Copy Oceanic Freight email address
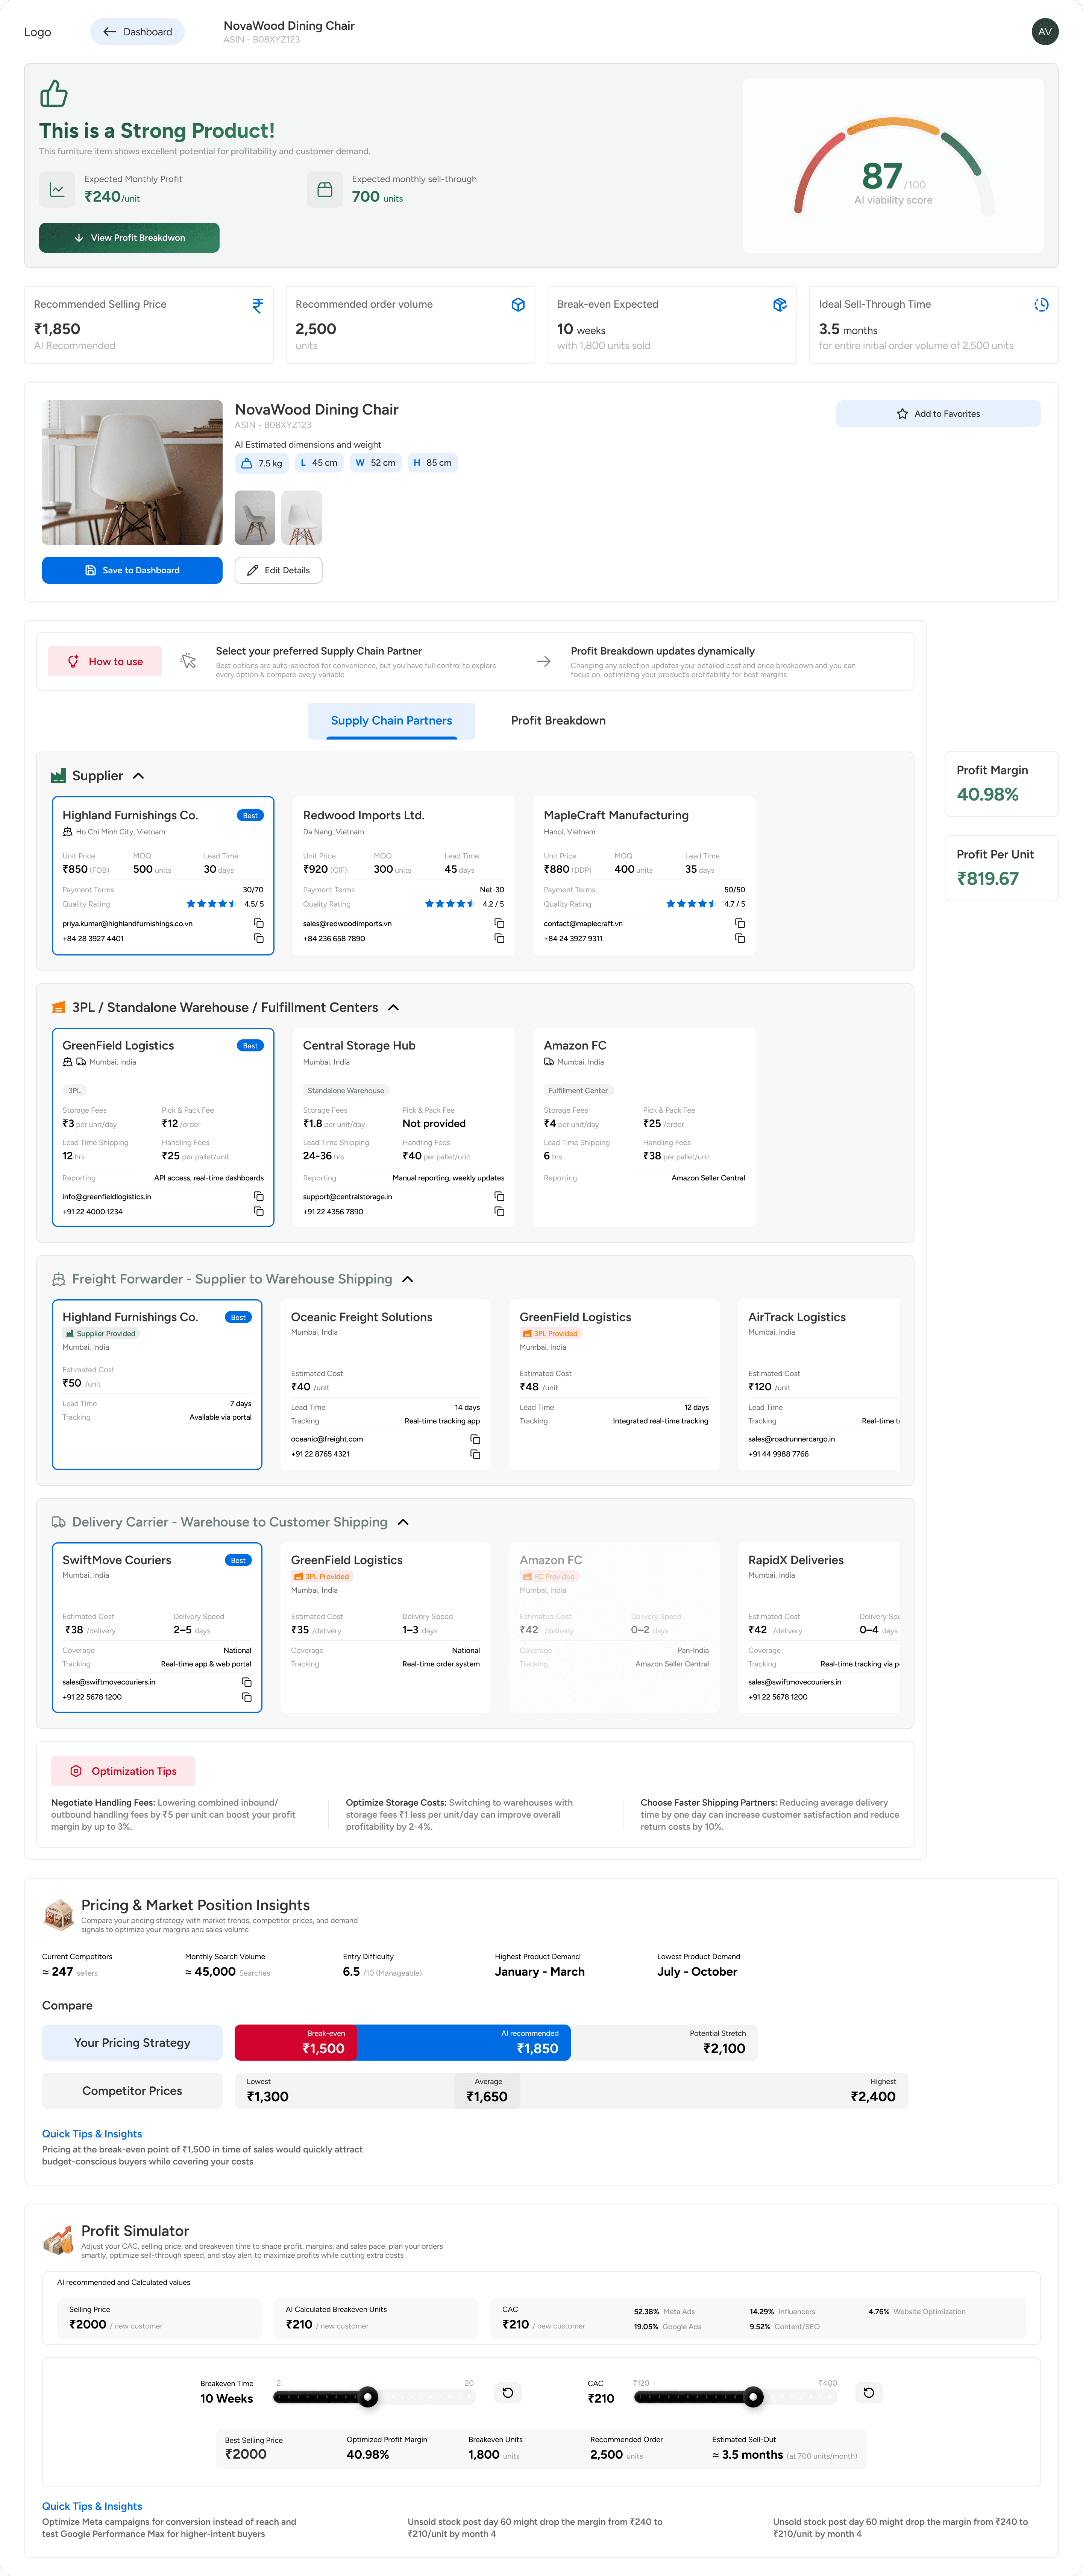1083x2576 pixels. 475,1439
